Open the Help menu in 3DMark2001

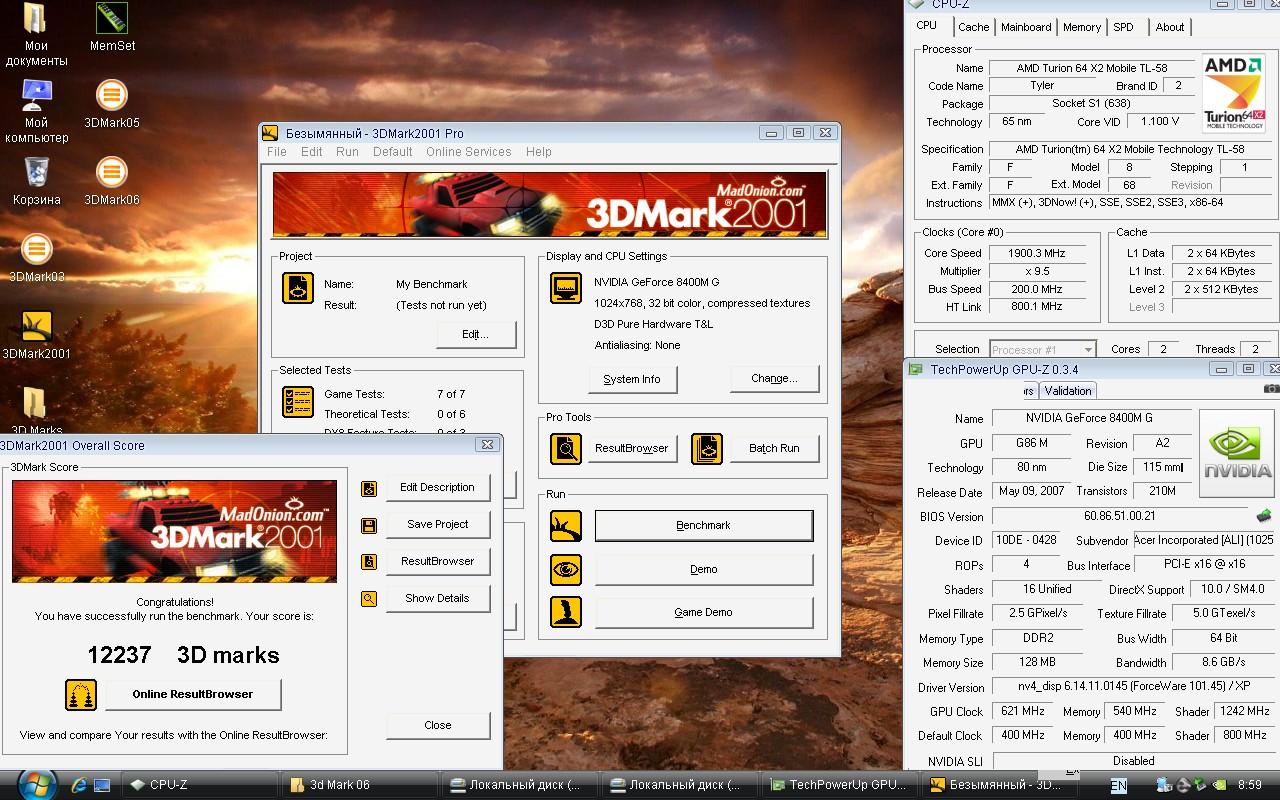(539, 152)
